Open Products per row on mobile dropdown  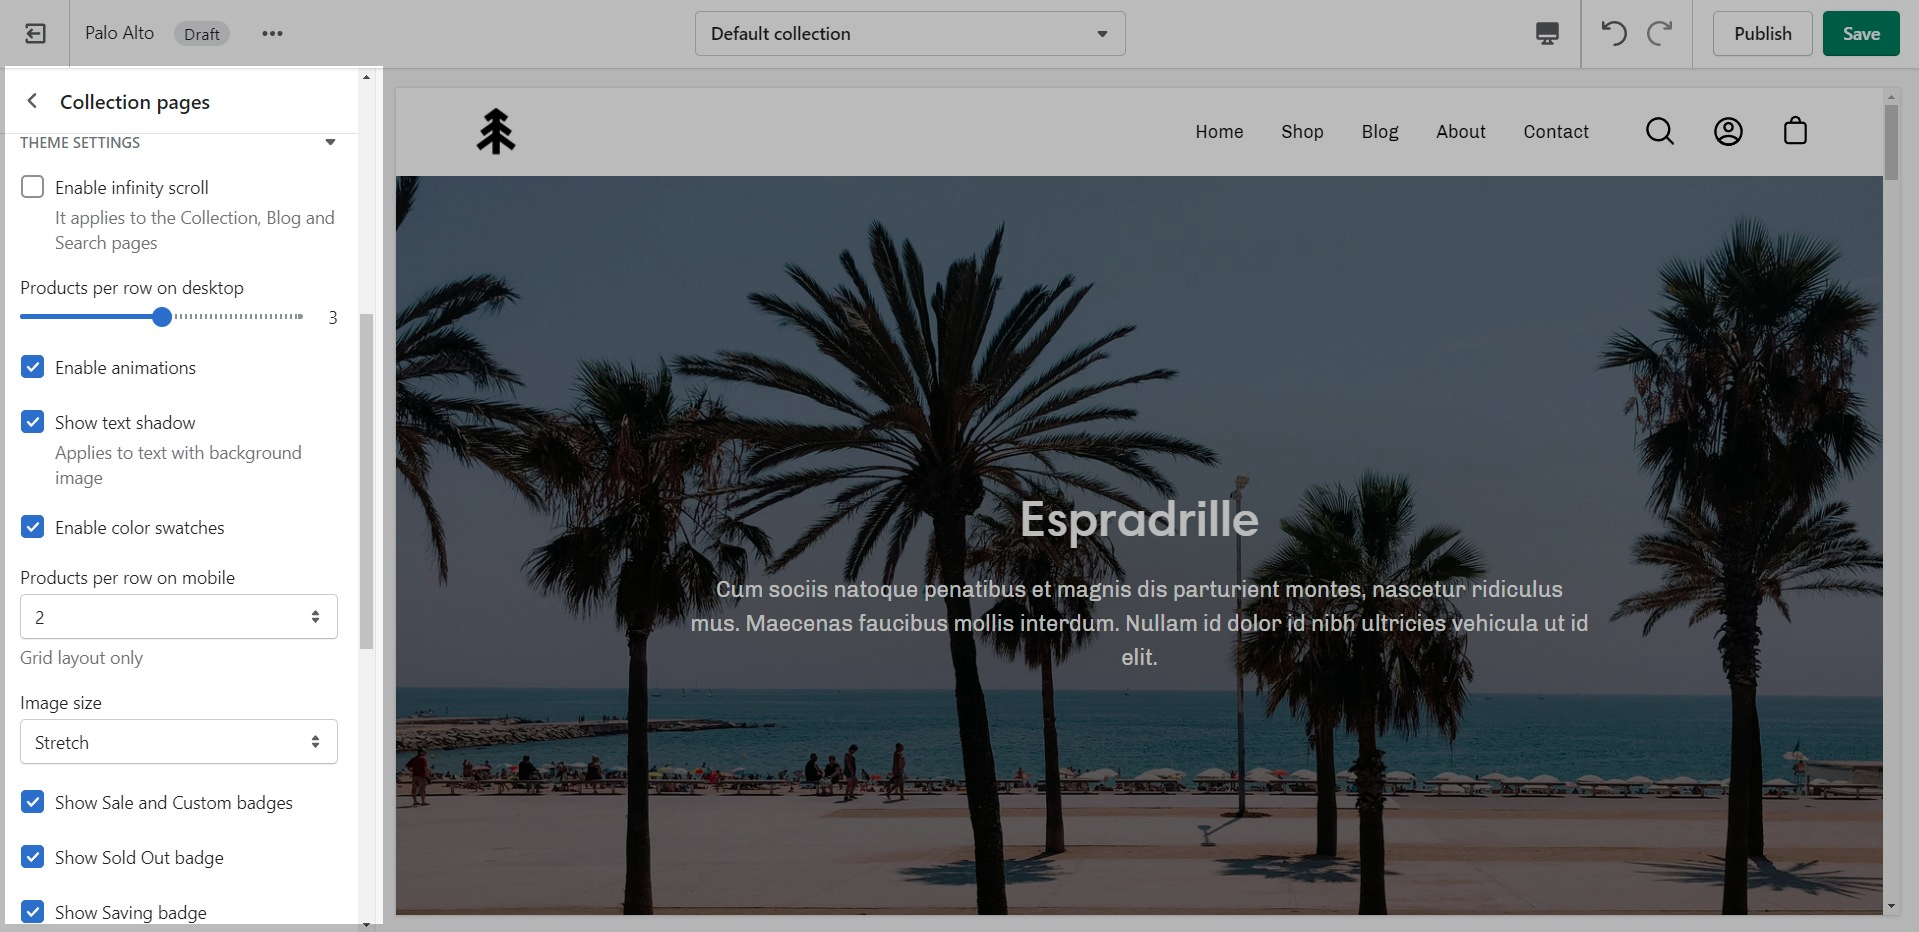pos(179,617)
